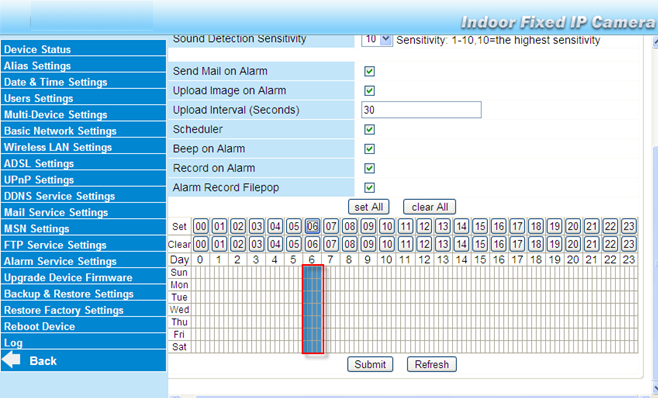Viewport: 658px width, 398px height.
Task: Select Reboot Device
Action: [83, 326]
